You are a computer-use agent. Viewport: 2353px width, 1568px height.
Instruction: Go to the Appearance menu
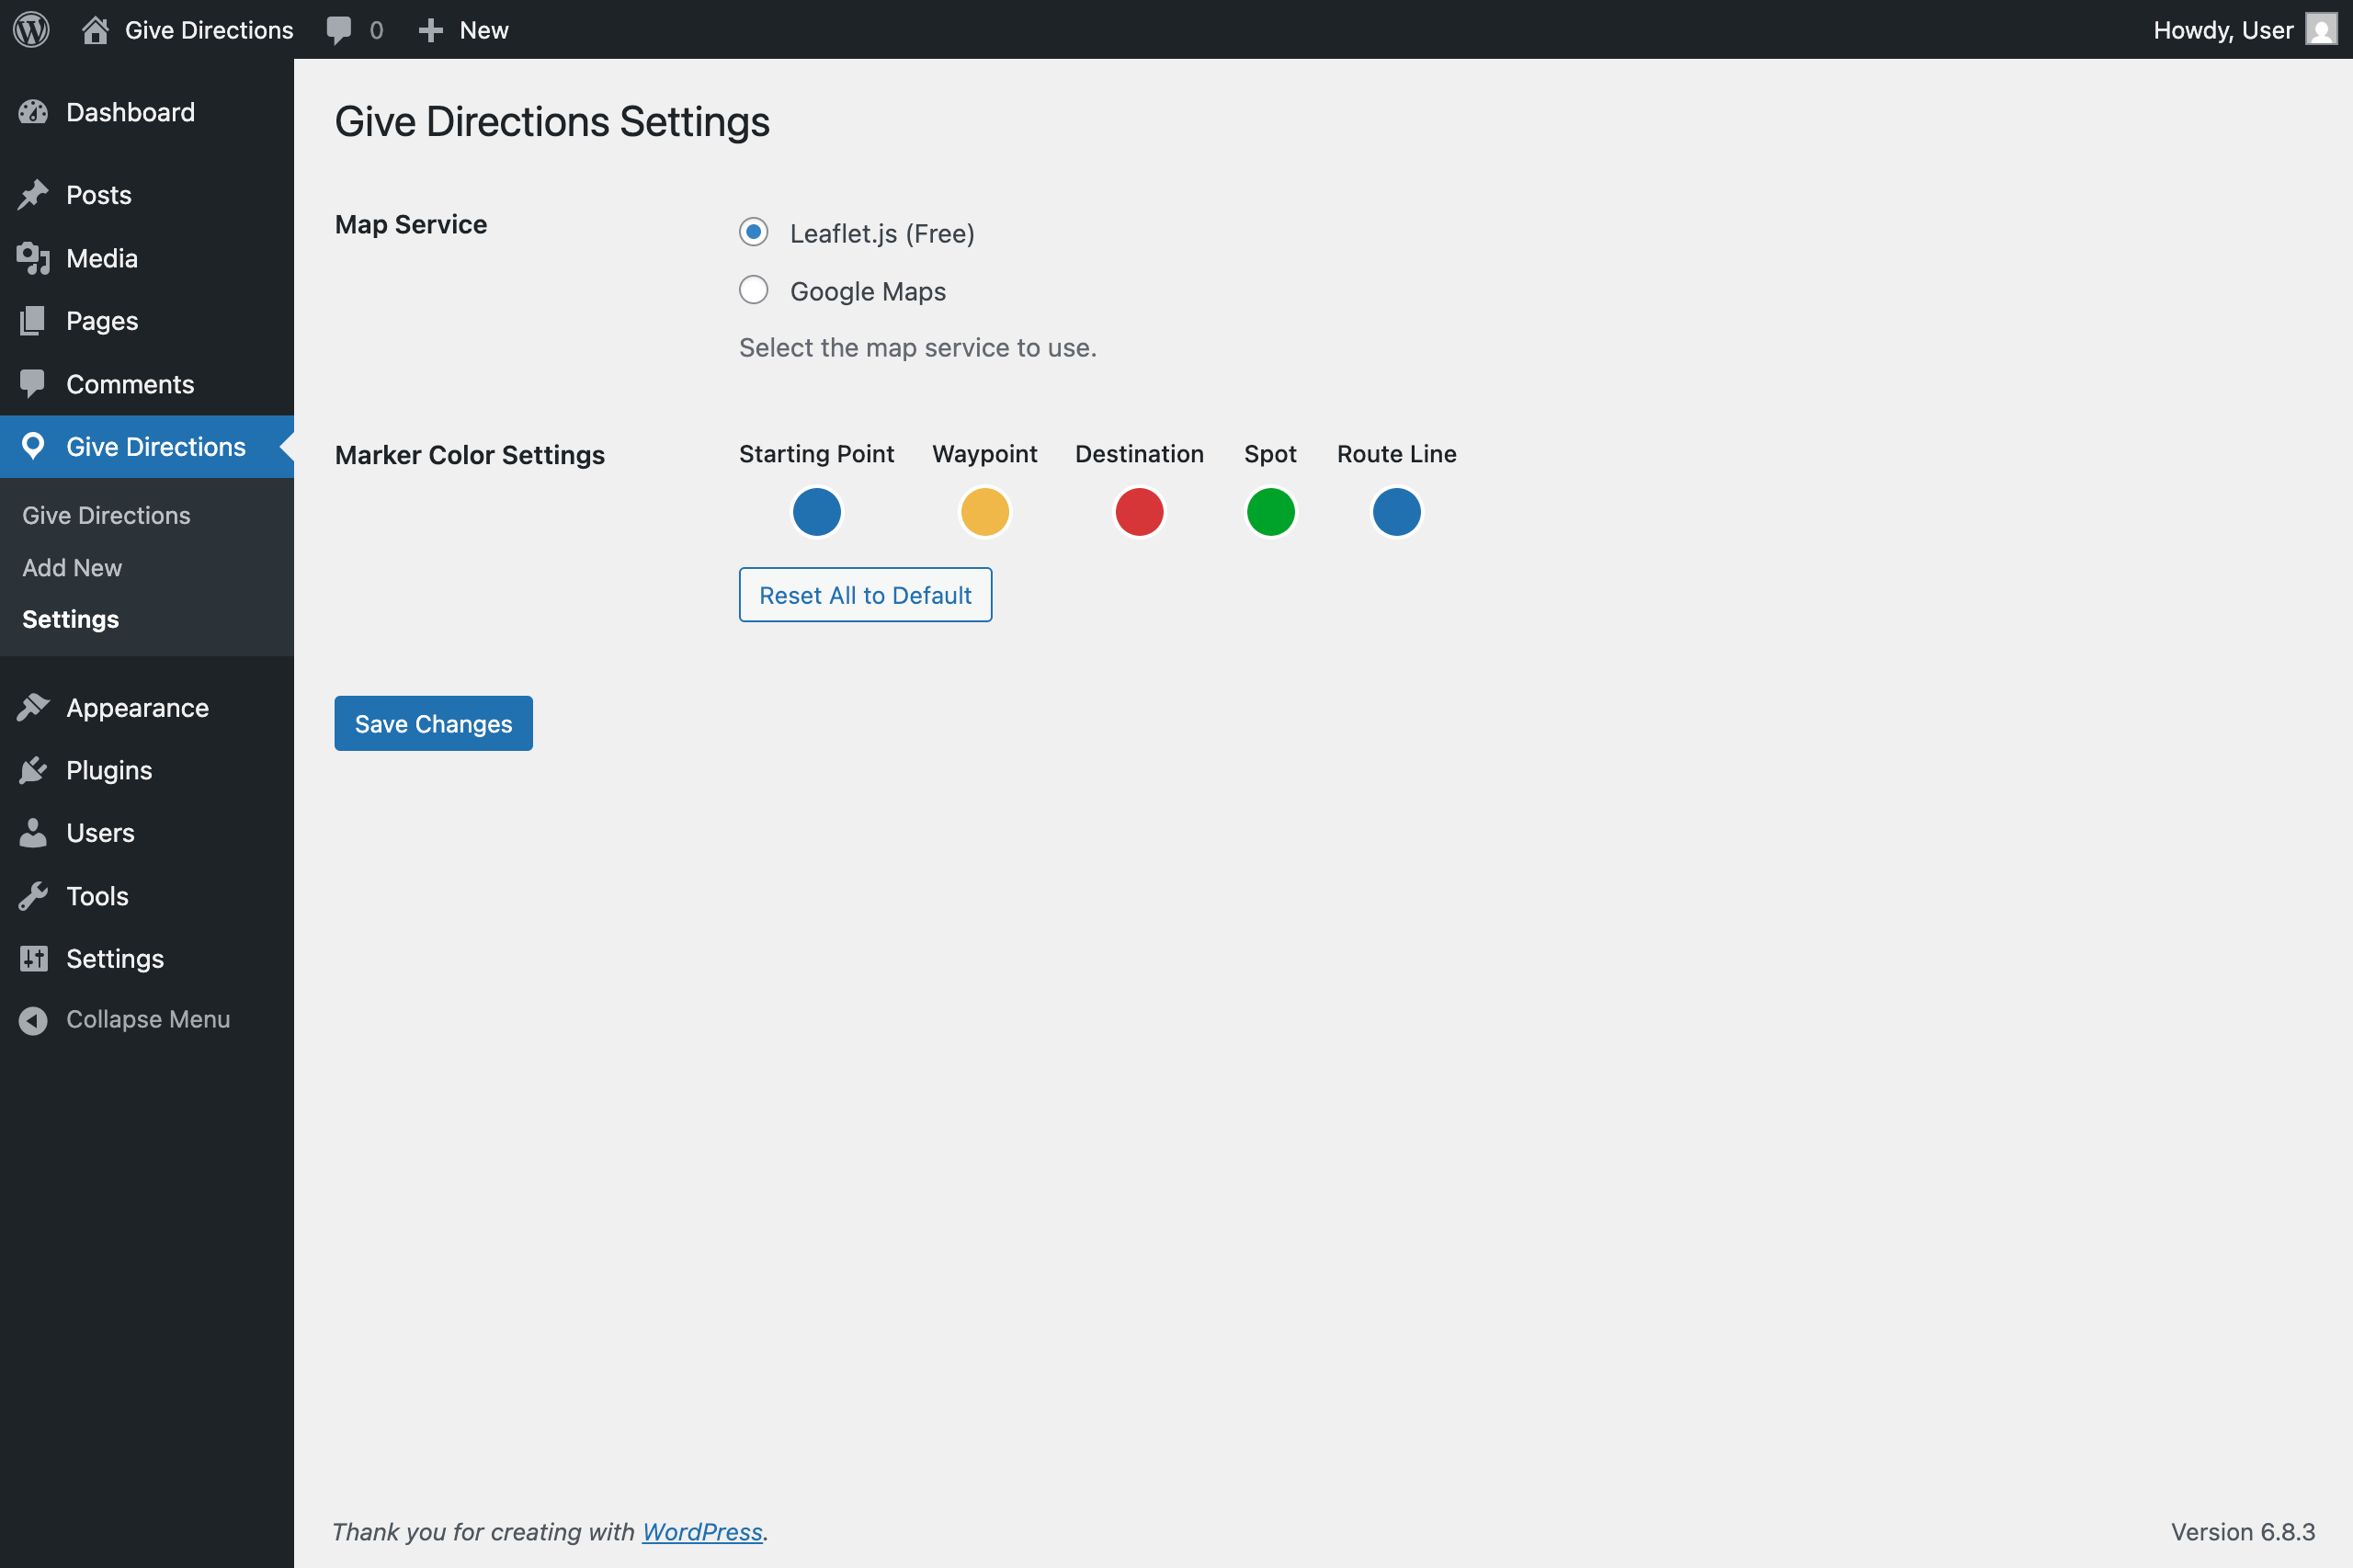[137, 707]
